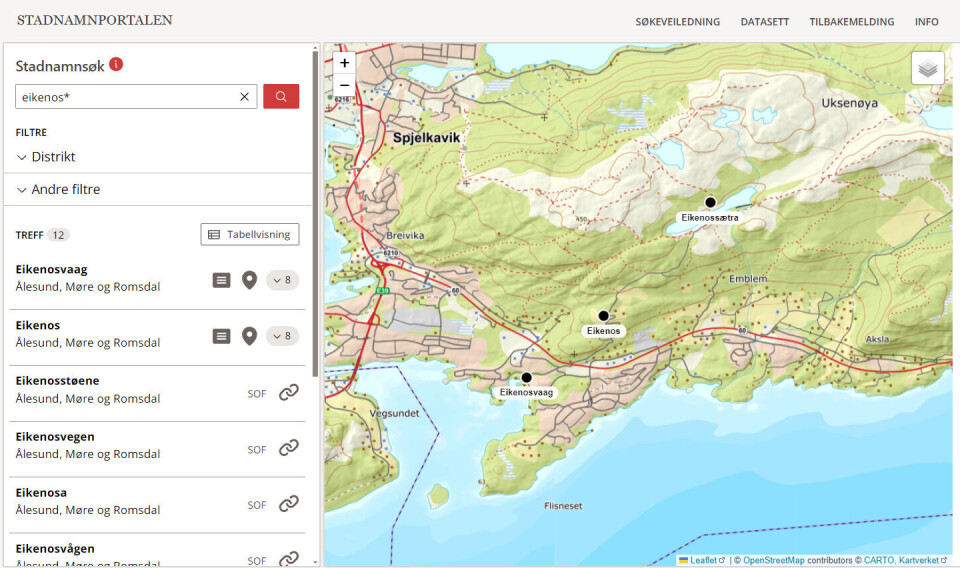Expand the 8 variants under Eikenosvaag
This screenshot has width=960, height=568.
pos(282,280)
